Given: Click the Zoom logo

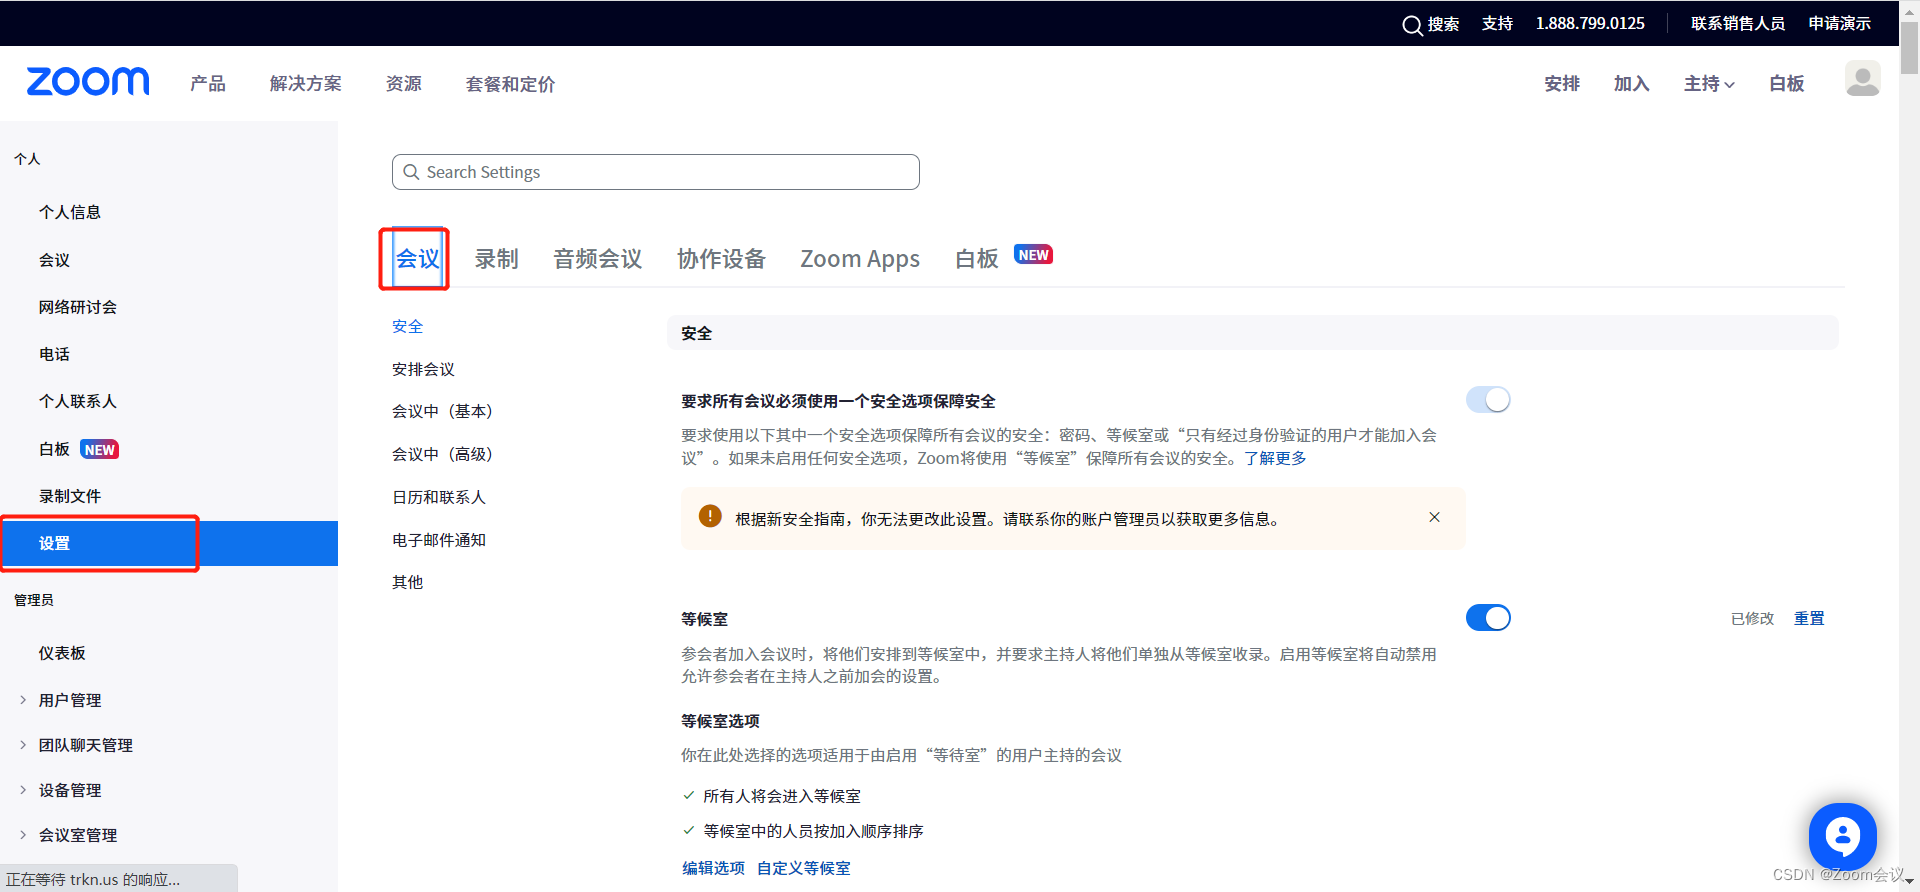Looking at the screenshot, I should coord(88,82).
